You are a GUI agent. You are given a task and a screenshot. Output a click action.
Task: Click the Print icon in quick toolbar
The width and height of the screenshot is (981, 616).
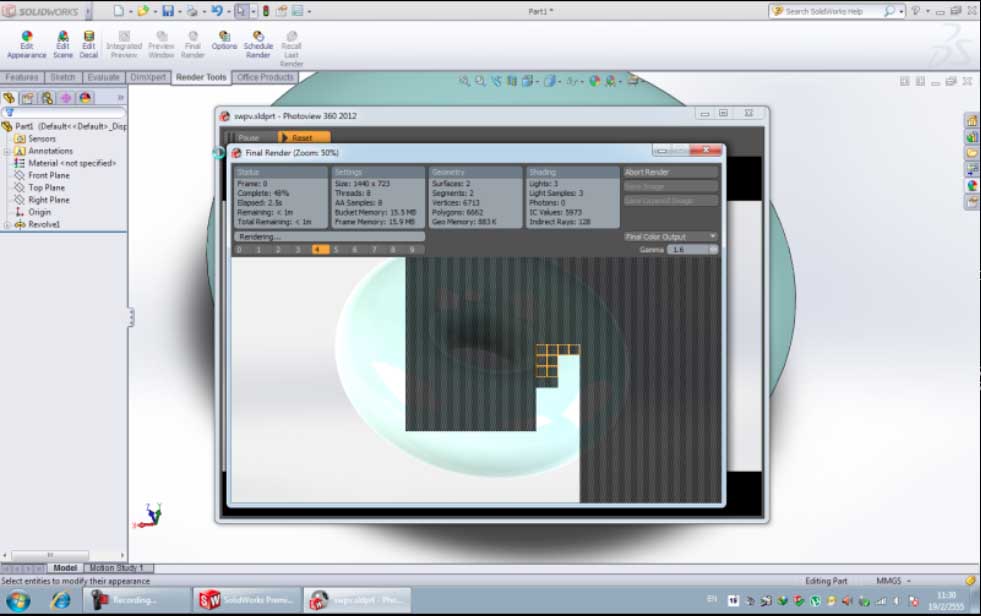click(192, 11)
